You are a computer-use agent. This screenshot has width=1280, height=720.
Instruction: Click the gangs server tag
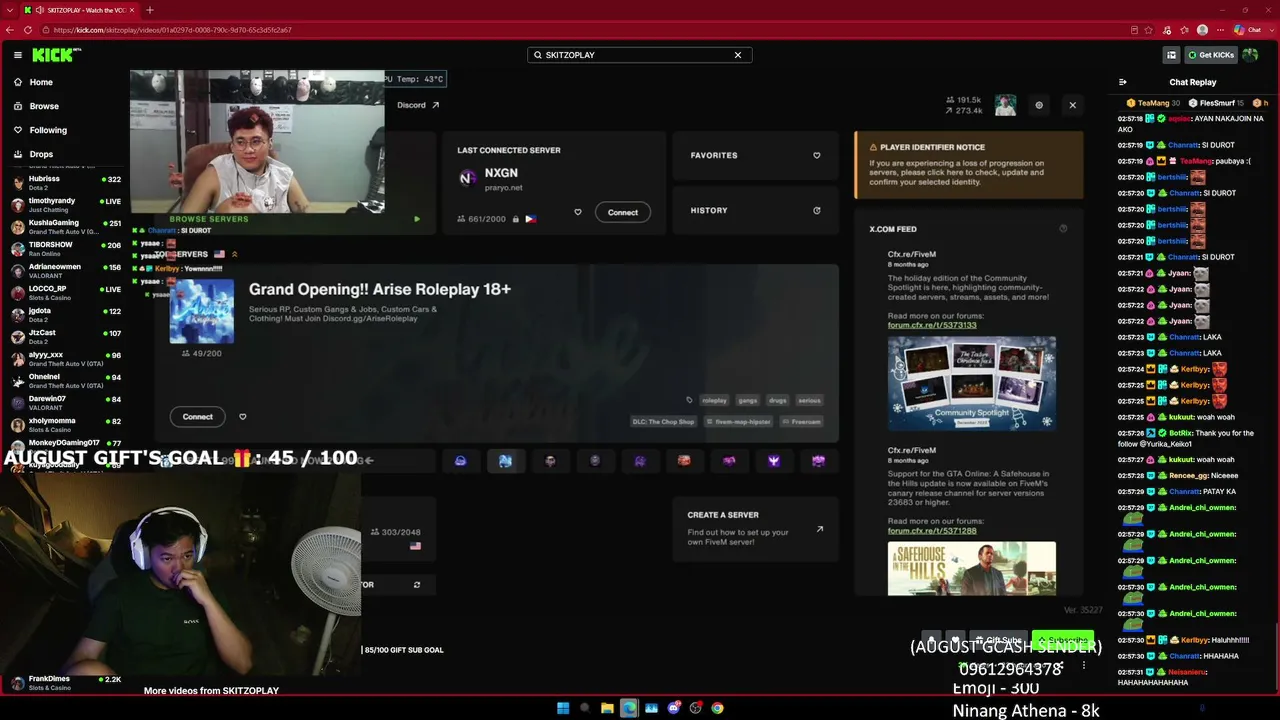tap(748, 400)
